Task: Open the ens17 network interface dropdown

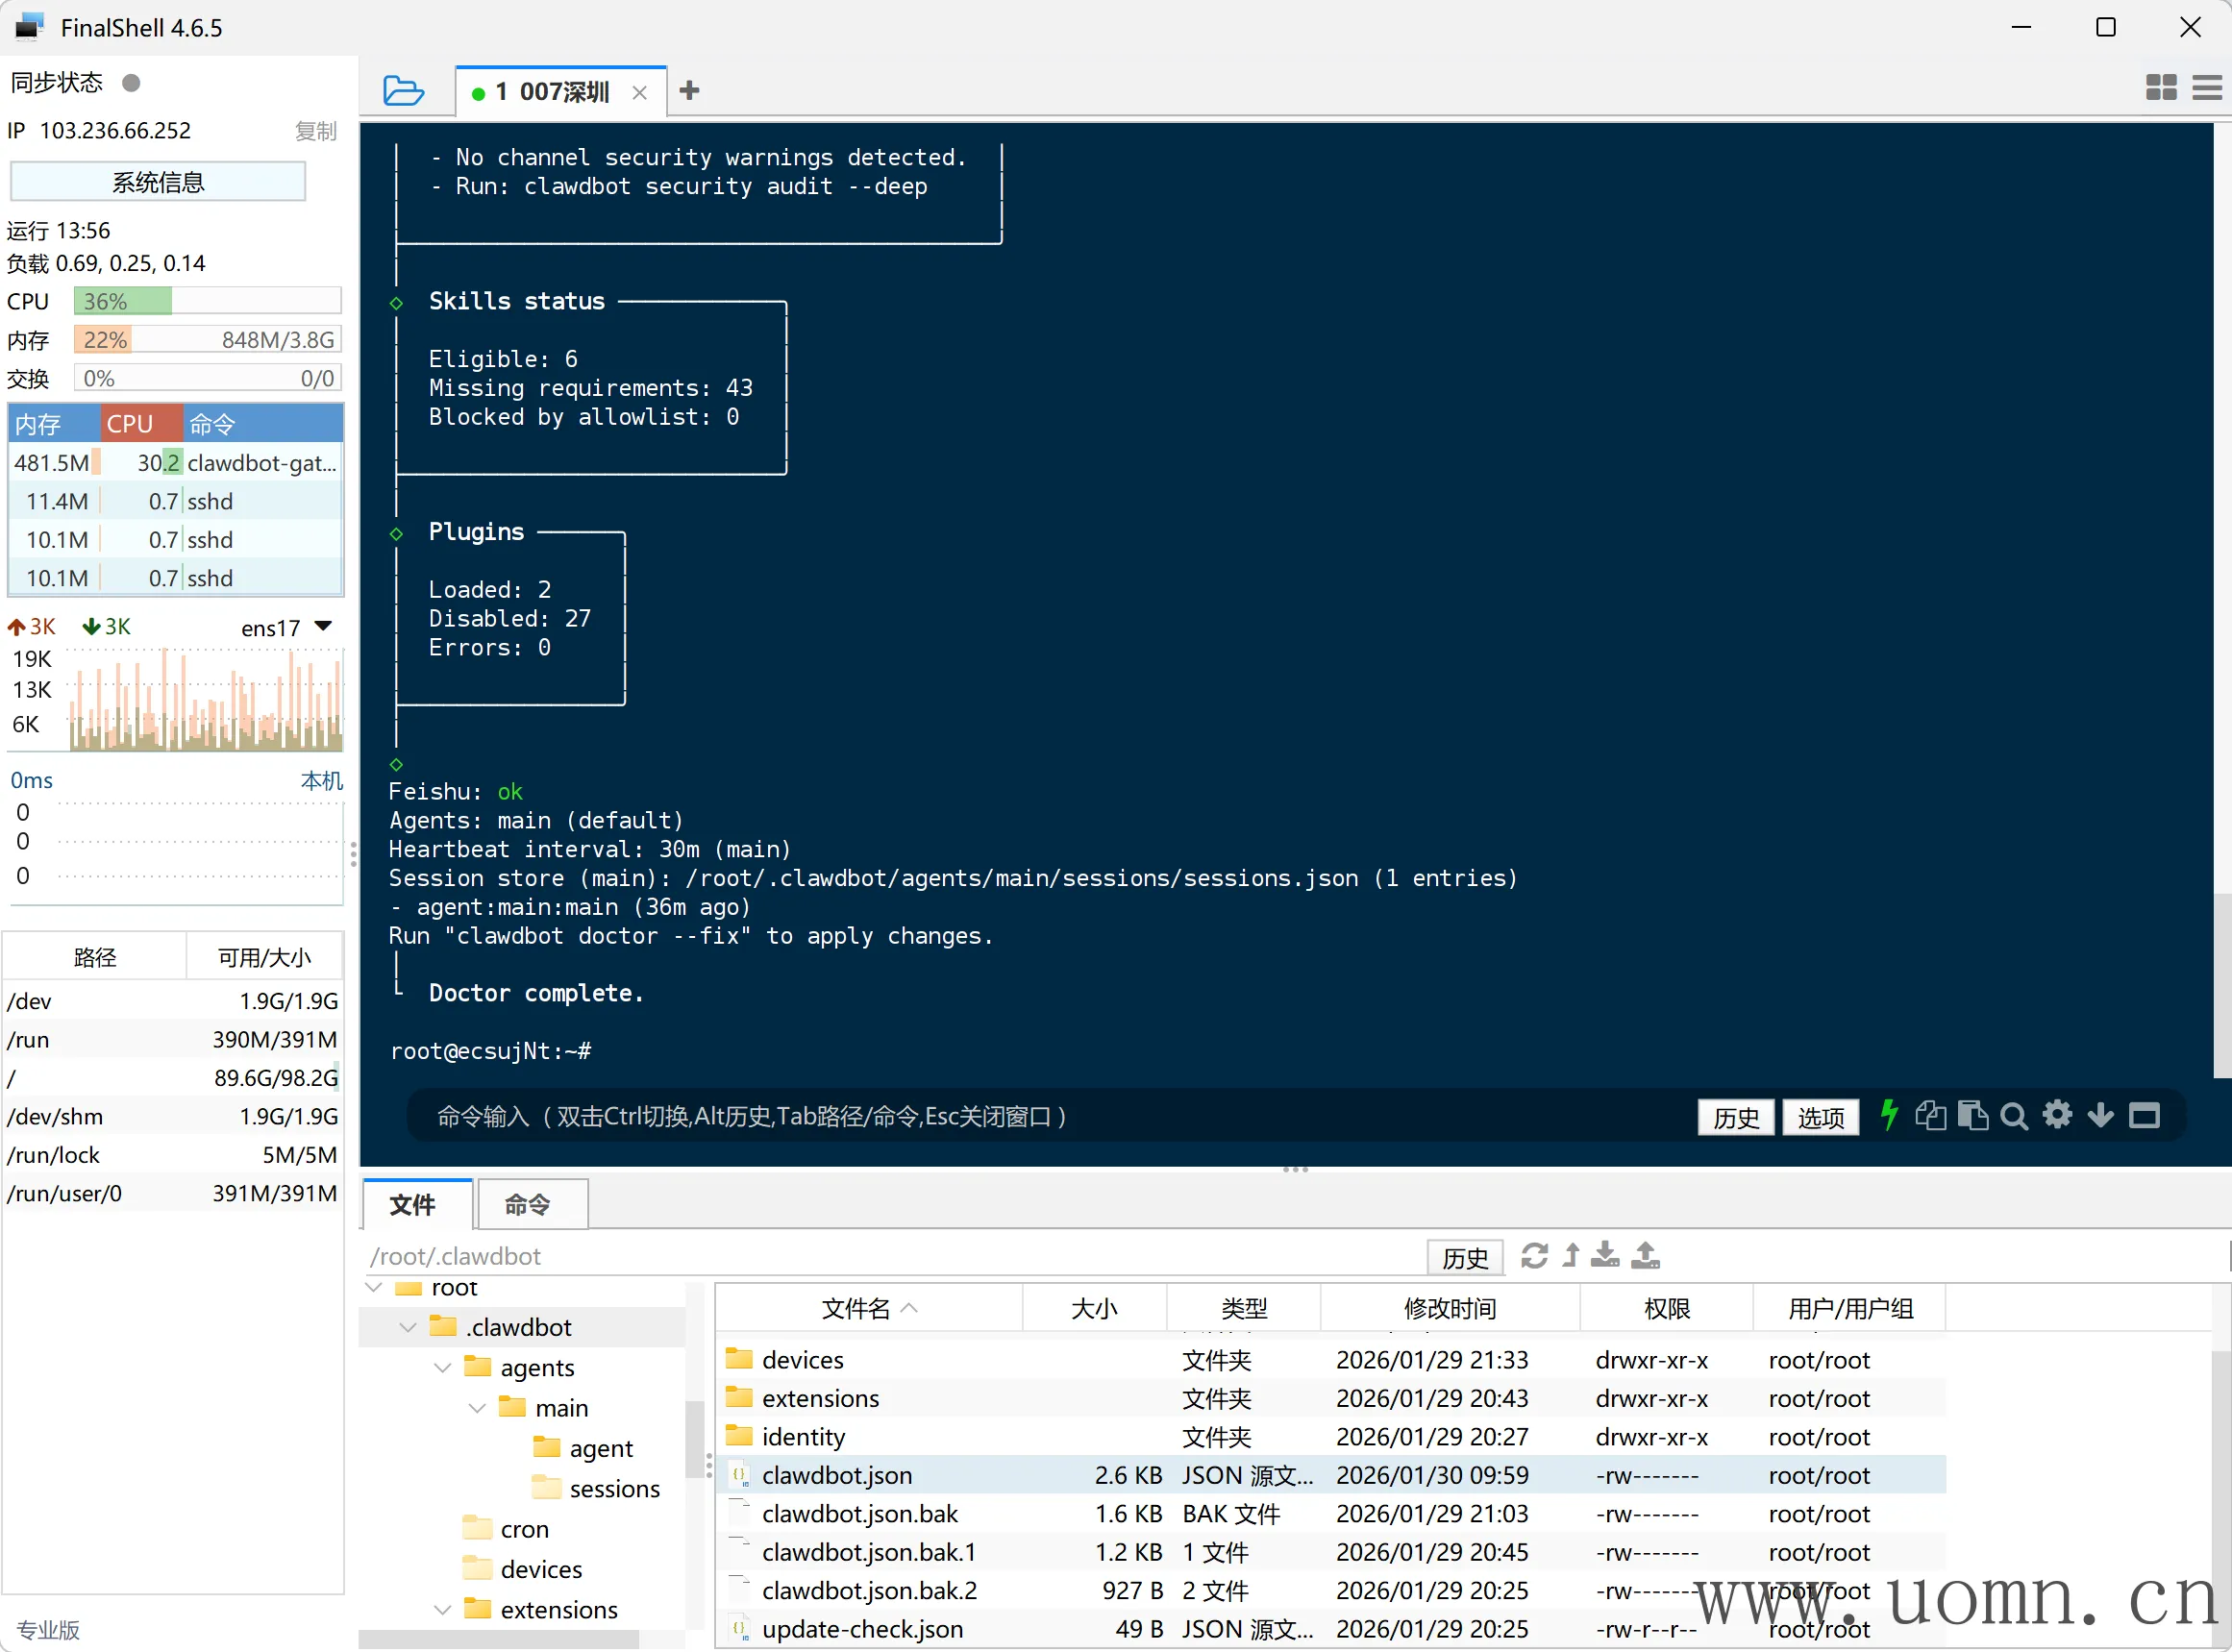Action: click(x=322, y=627)
